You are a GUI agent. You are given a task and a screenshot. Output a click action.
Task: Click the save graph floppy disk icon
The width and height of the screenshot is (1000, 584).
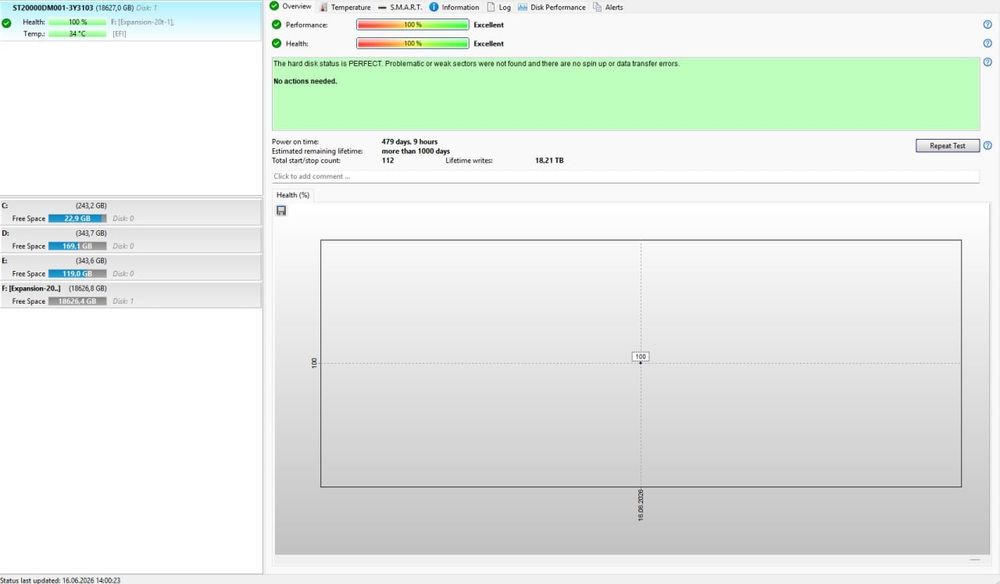281,210
